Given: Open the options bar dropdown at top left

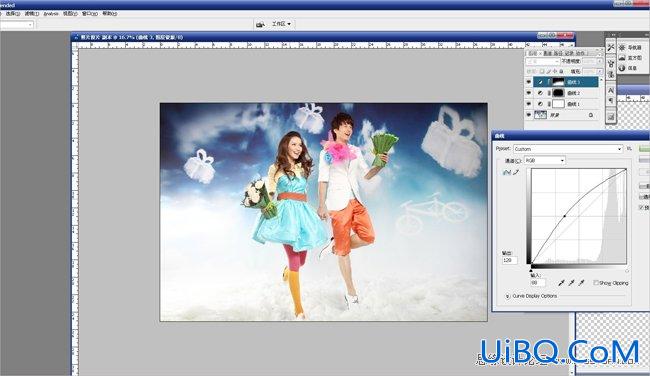Looking at the screenshot, I should [x=17, y=25].
